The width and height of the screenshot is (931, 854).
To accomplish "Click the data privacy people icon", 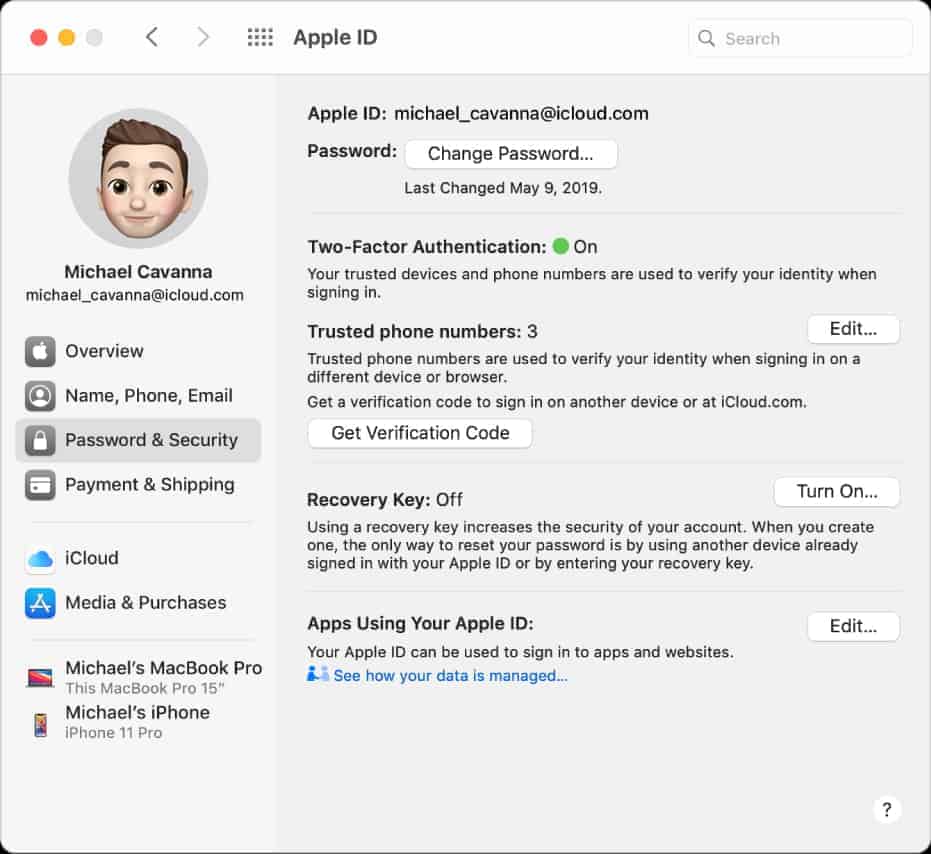I will [x=318, y=673].
